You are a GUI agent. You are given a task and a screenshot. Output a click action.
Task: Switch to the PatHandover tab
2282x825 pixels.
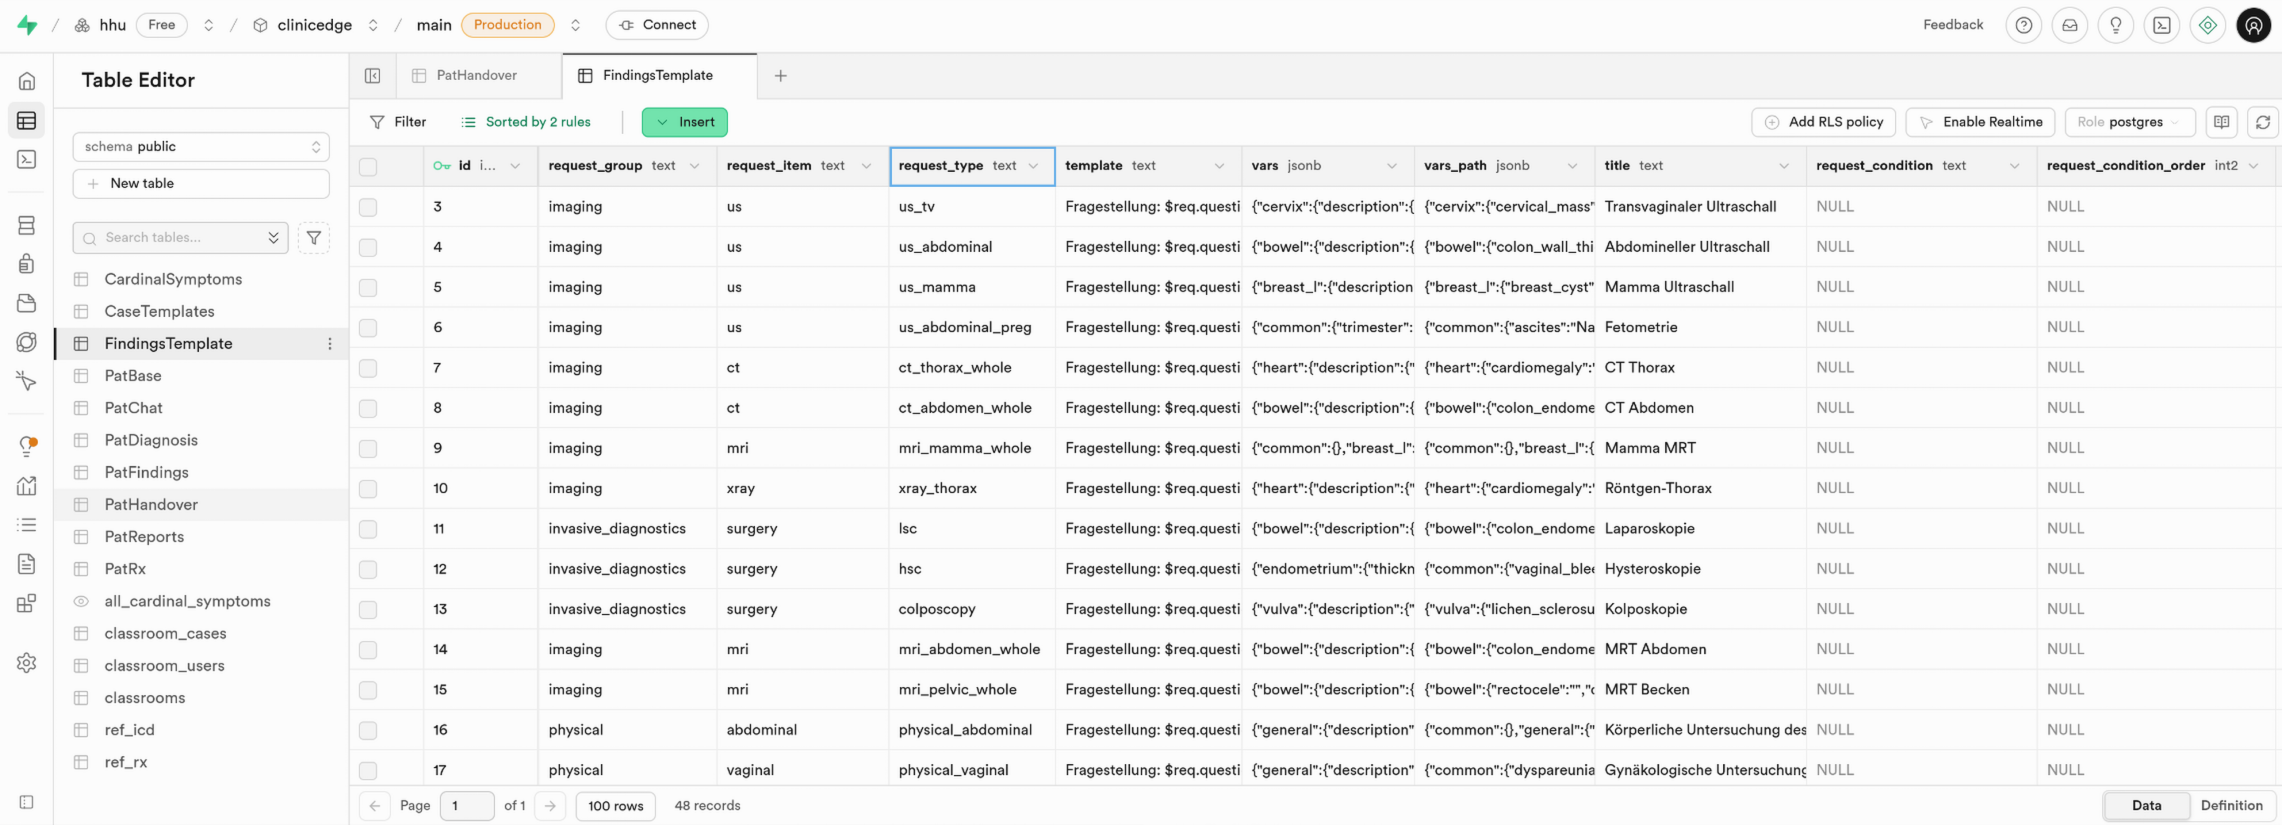476,76
